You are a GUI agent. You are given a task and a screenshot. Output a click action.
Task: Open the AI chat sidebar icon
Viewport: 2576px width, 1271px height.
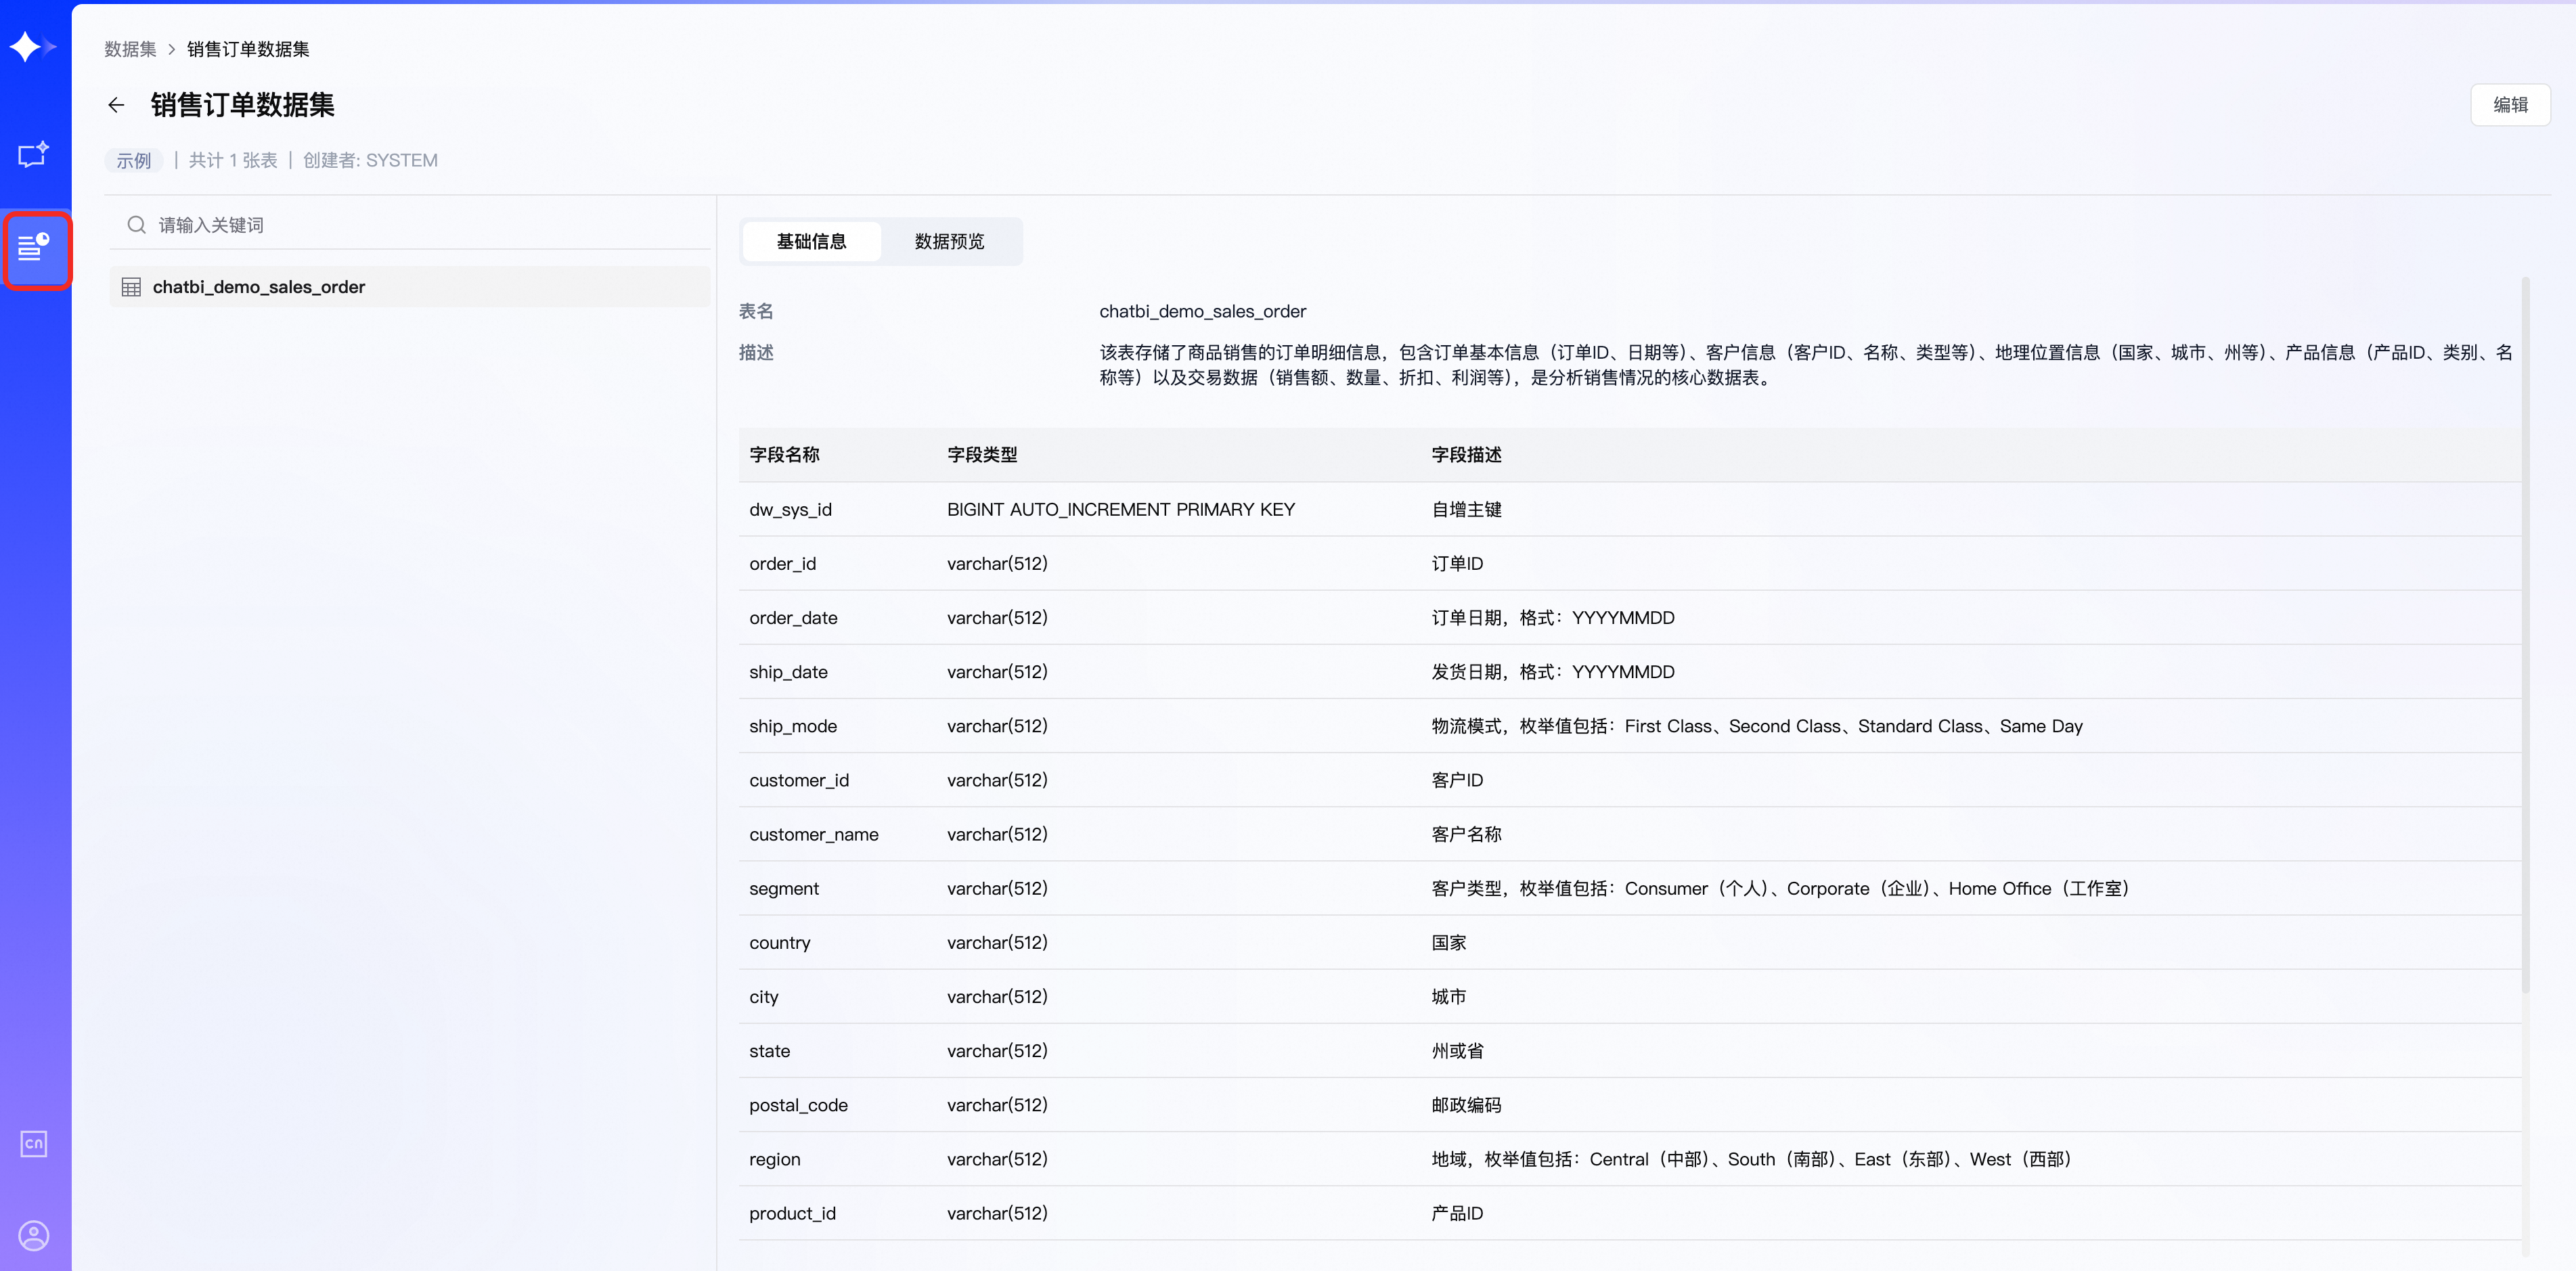(x=33, y=154)
